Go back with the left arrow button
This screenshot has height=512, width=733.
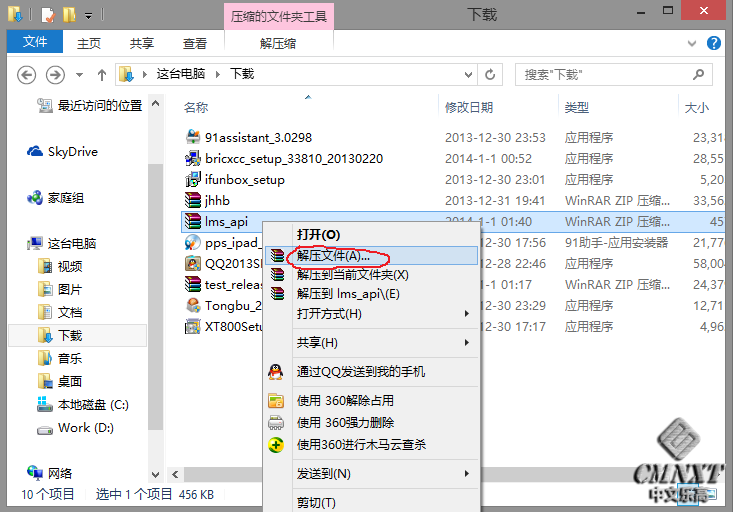pyautogui.click(x=27, y=75)
